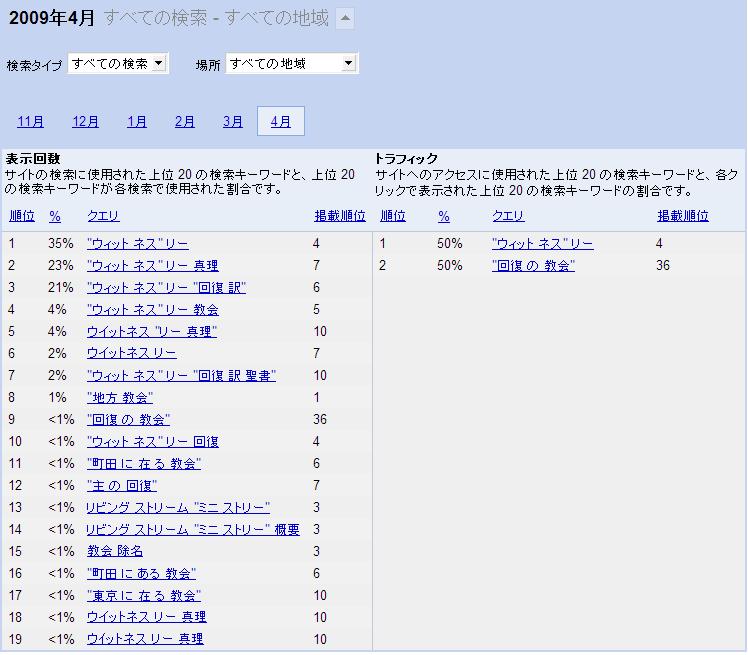This screenshot has width=748, height=655.
Task: Open rank 10 query "ウィットネス"リー 回復
Action: [x=153, y=442]
